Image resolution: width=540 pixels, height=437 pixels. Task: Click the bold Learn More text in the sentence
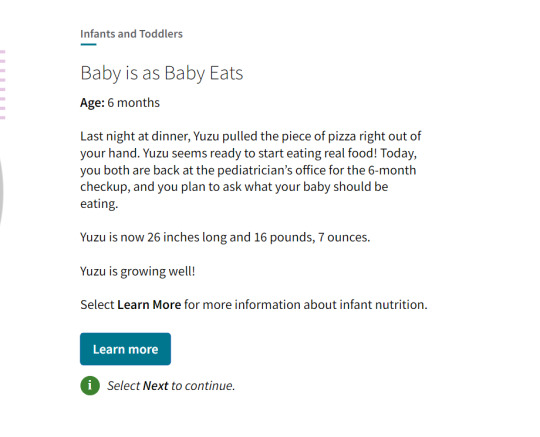[x=149, y=304]
